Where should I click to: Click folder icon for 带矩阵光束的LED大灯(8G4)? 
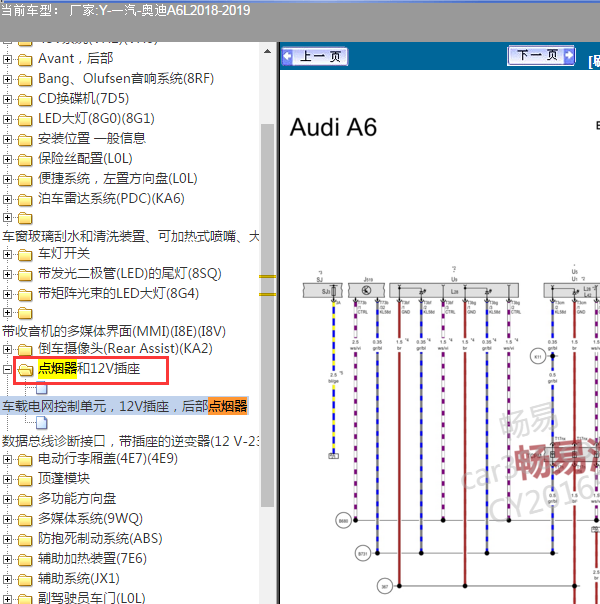[25, 295]
